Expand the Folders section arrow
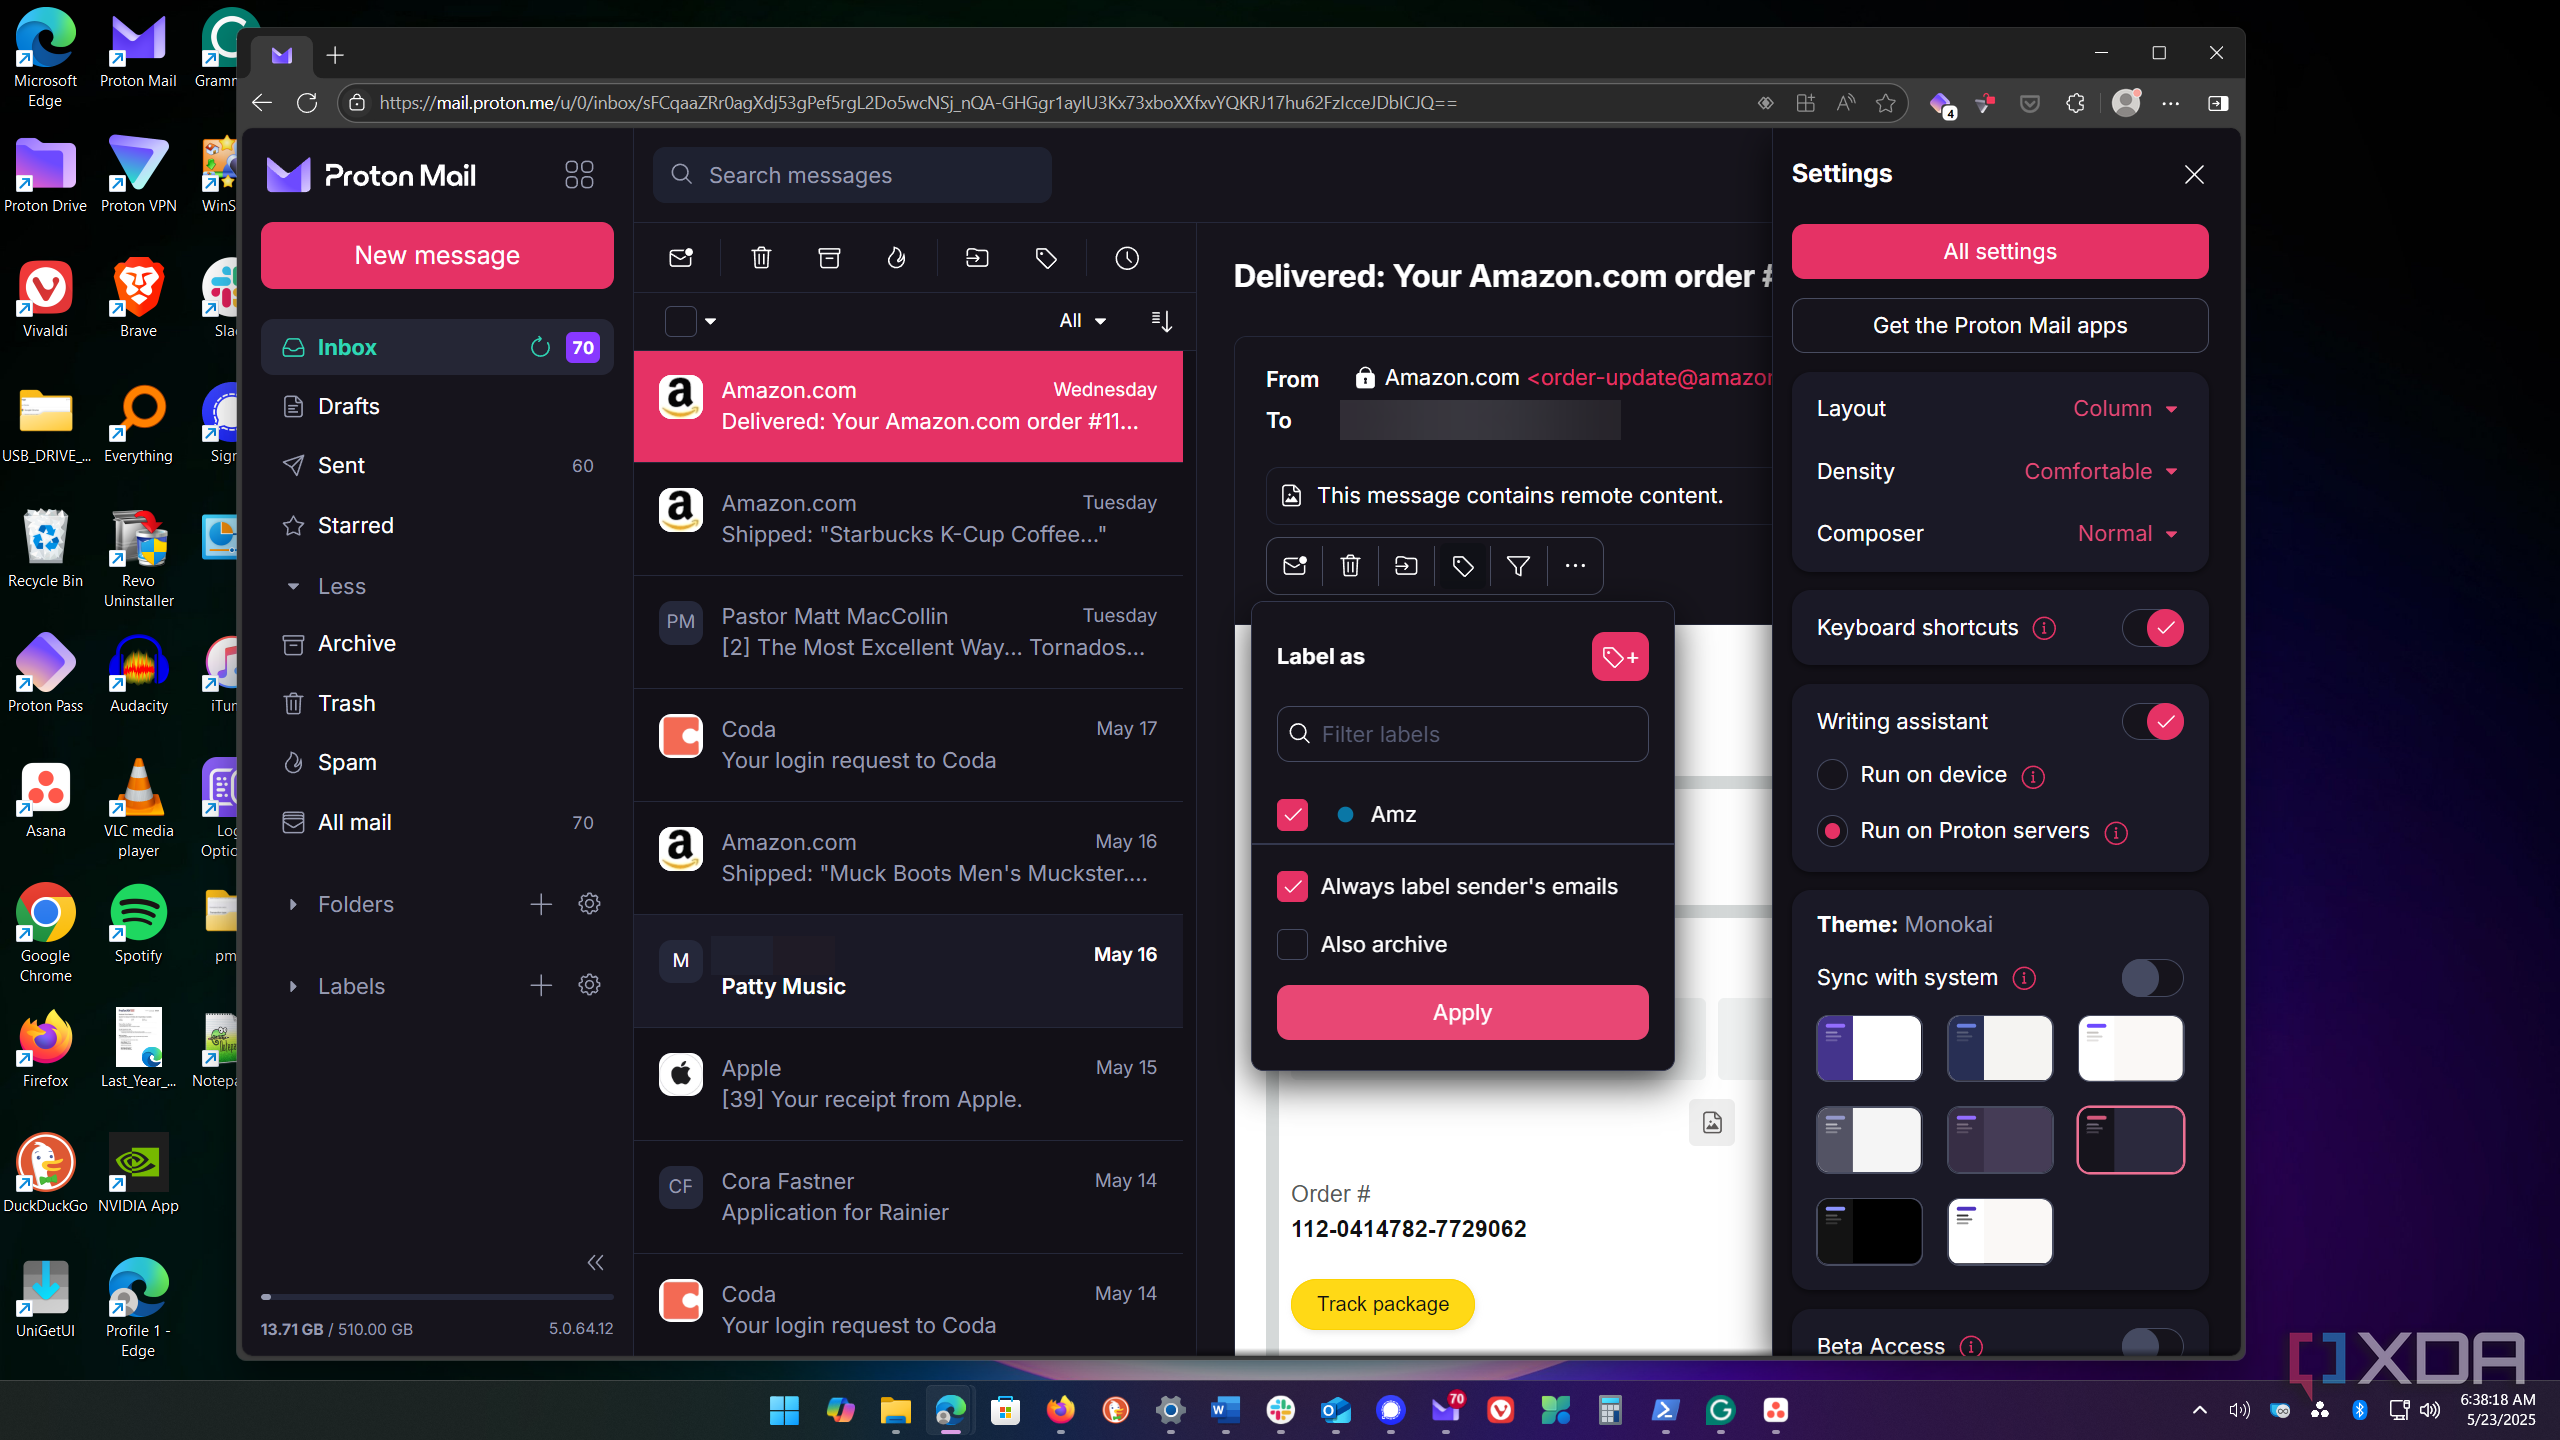The height and width of the screenshot is (1440, 2560). pos(293,904)
